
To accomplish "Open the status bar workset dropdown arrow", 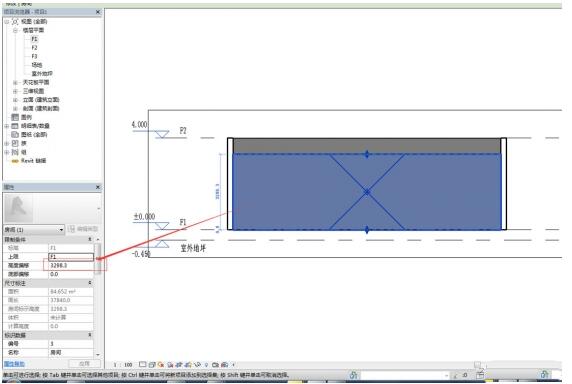I will 447,375.
